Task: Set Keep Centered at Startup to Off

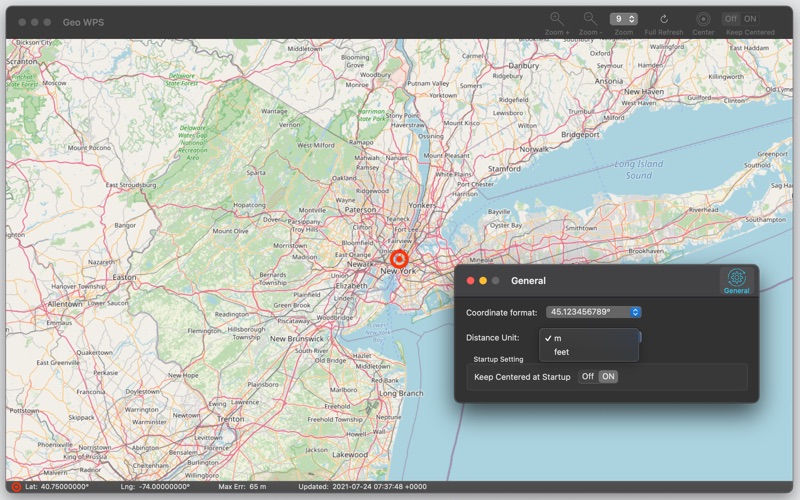Action: click(x=588, y=377)
